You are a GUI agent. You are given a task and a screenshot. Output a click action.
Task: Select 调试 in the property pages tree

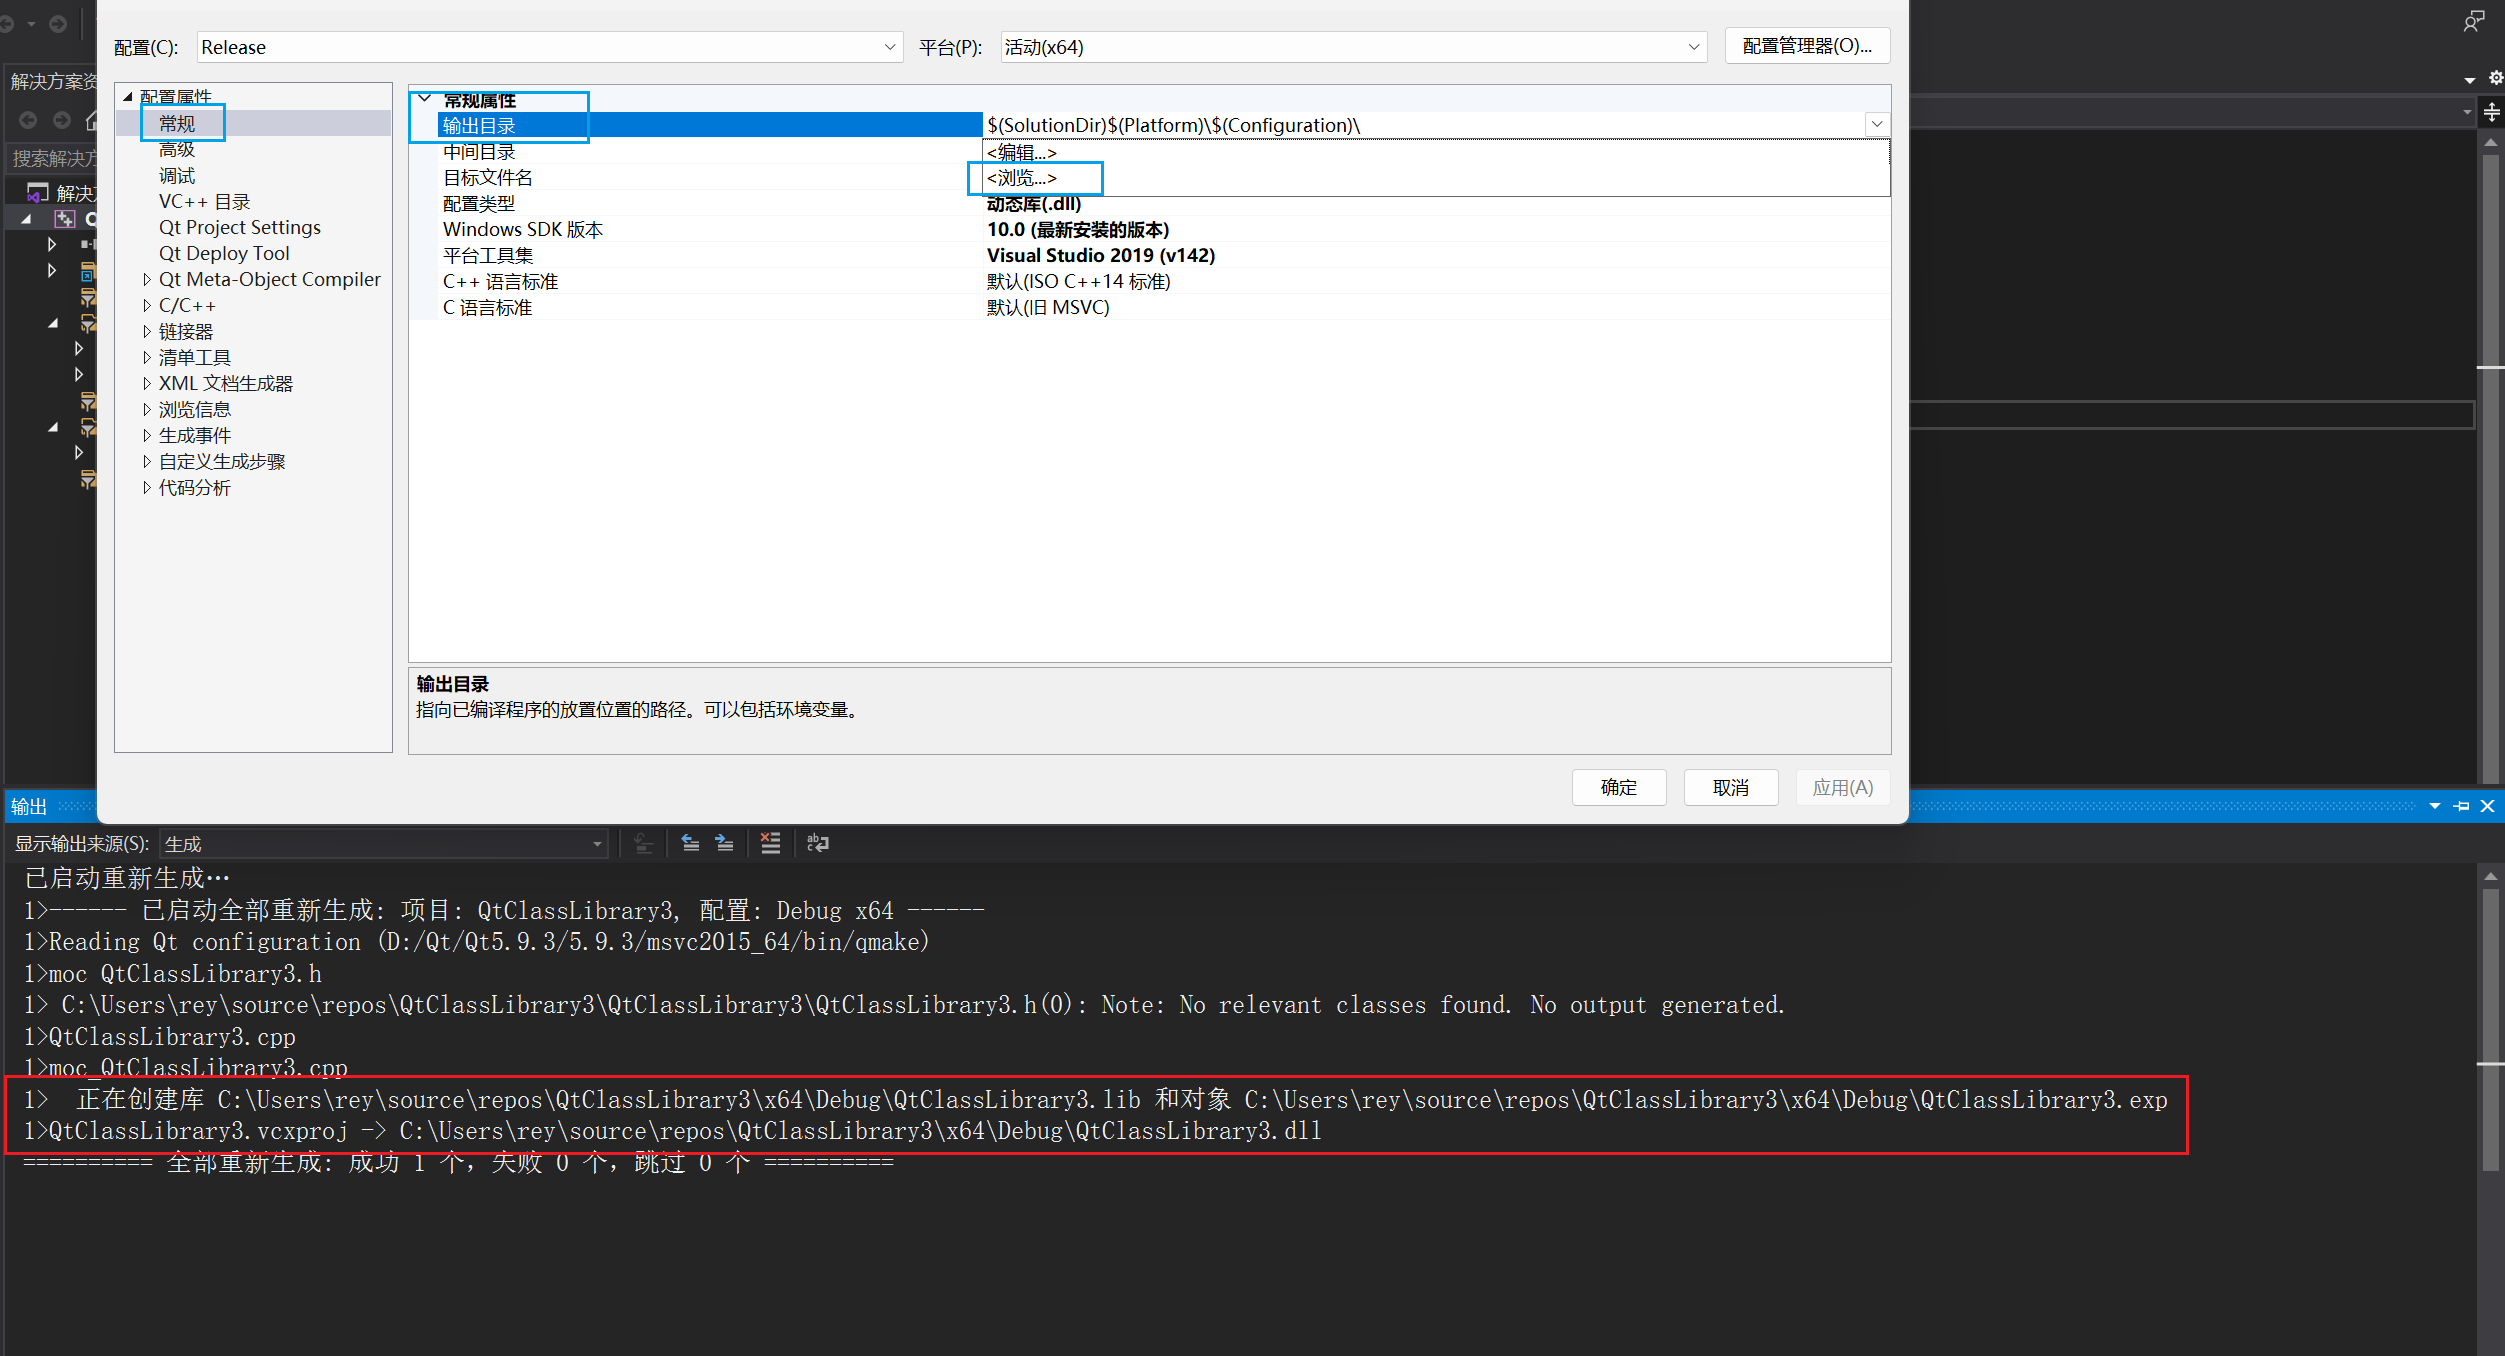click(176, 175)
